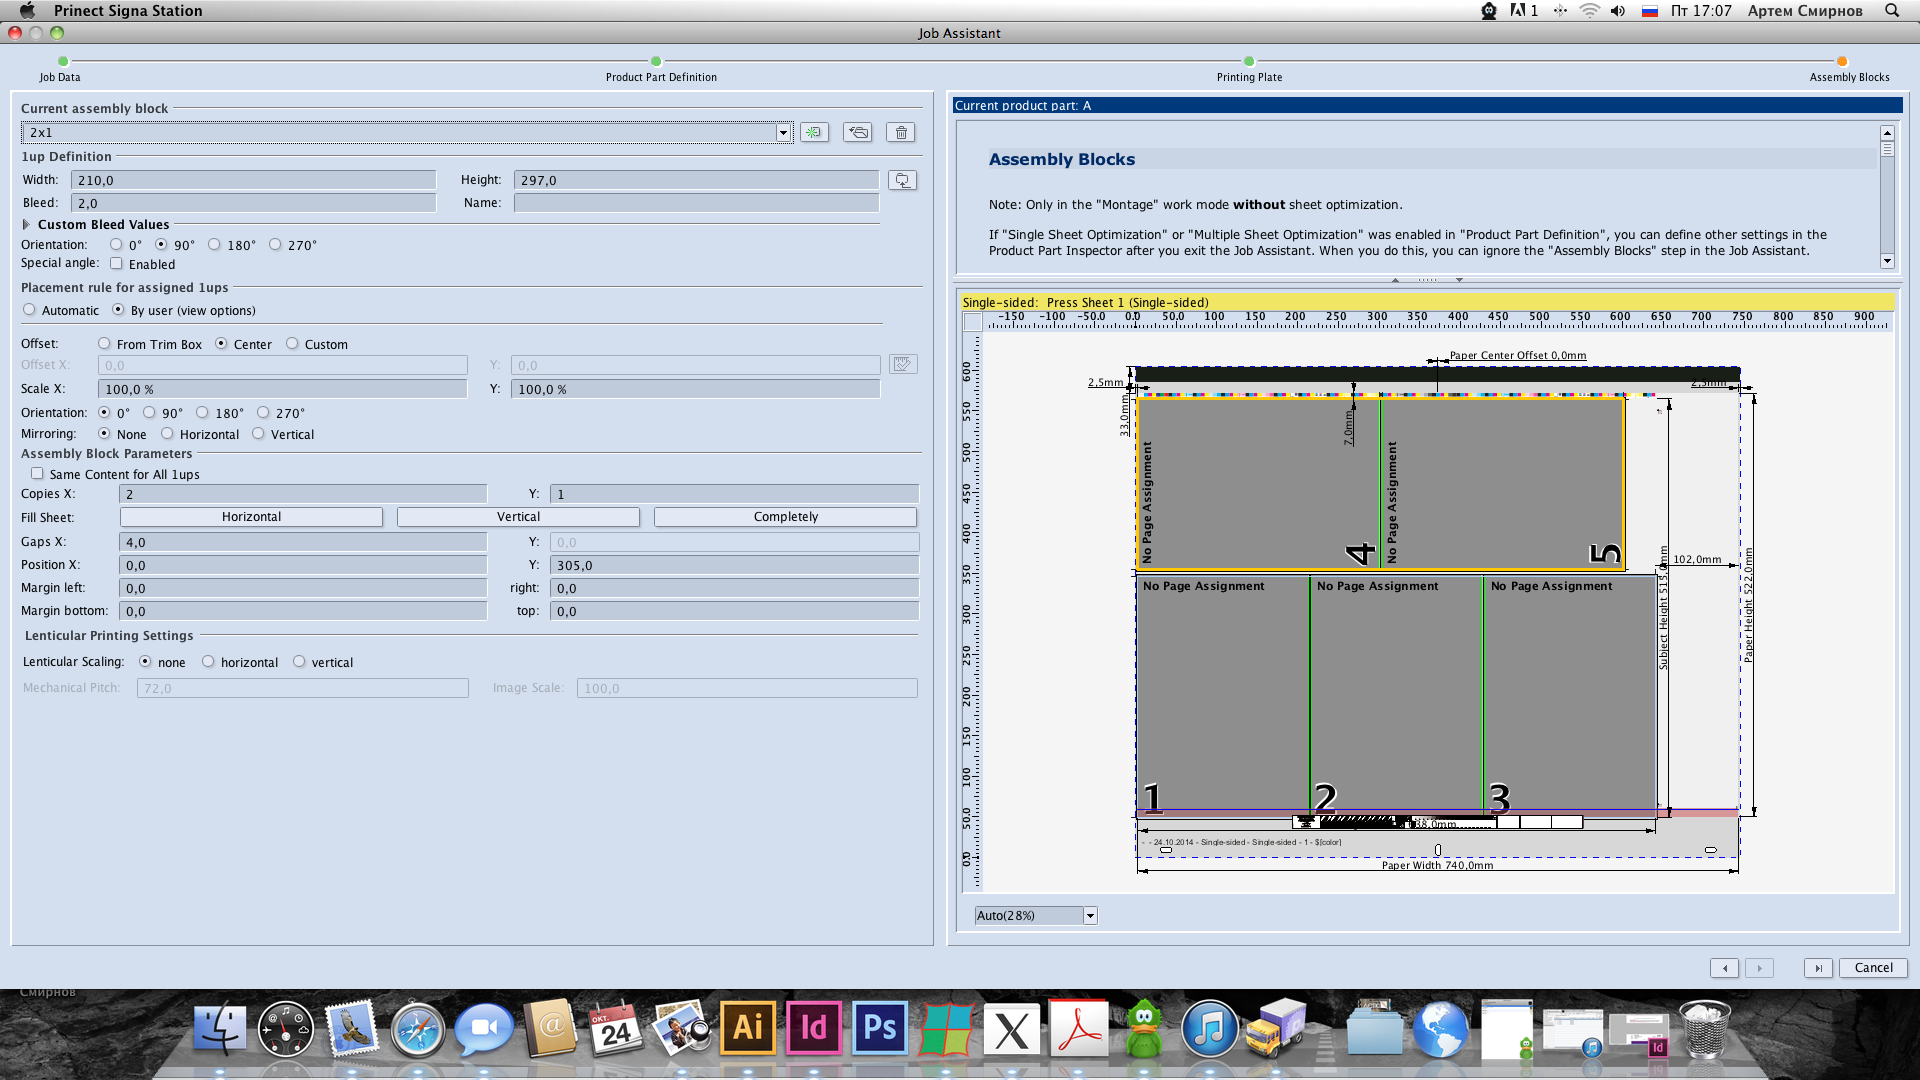Open the Apple menu
The height and width of the screenshot is (1080, 1920).
27,10
